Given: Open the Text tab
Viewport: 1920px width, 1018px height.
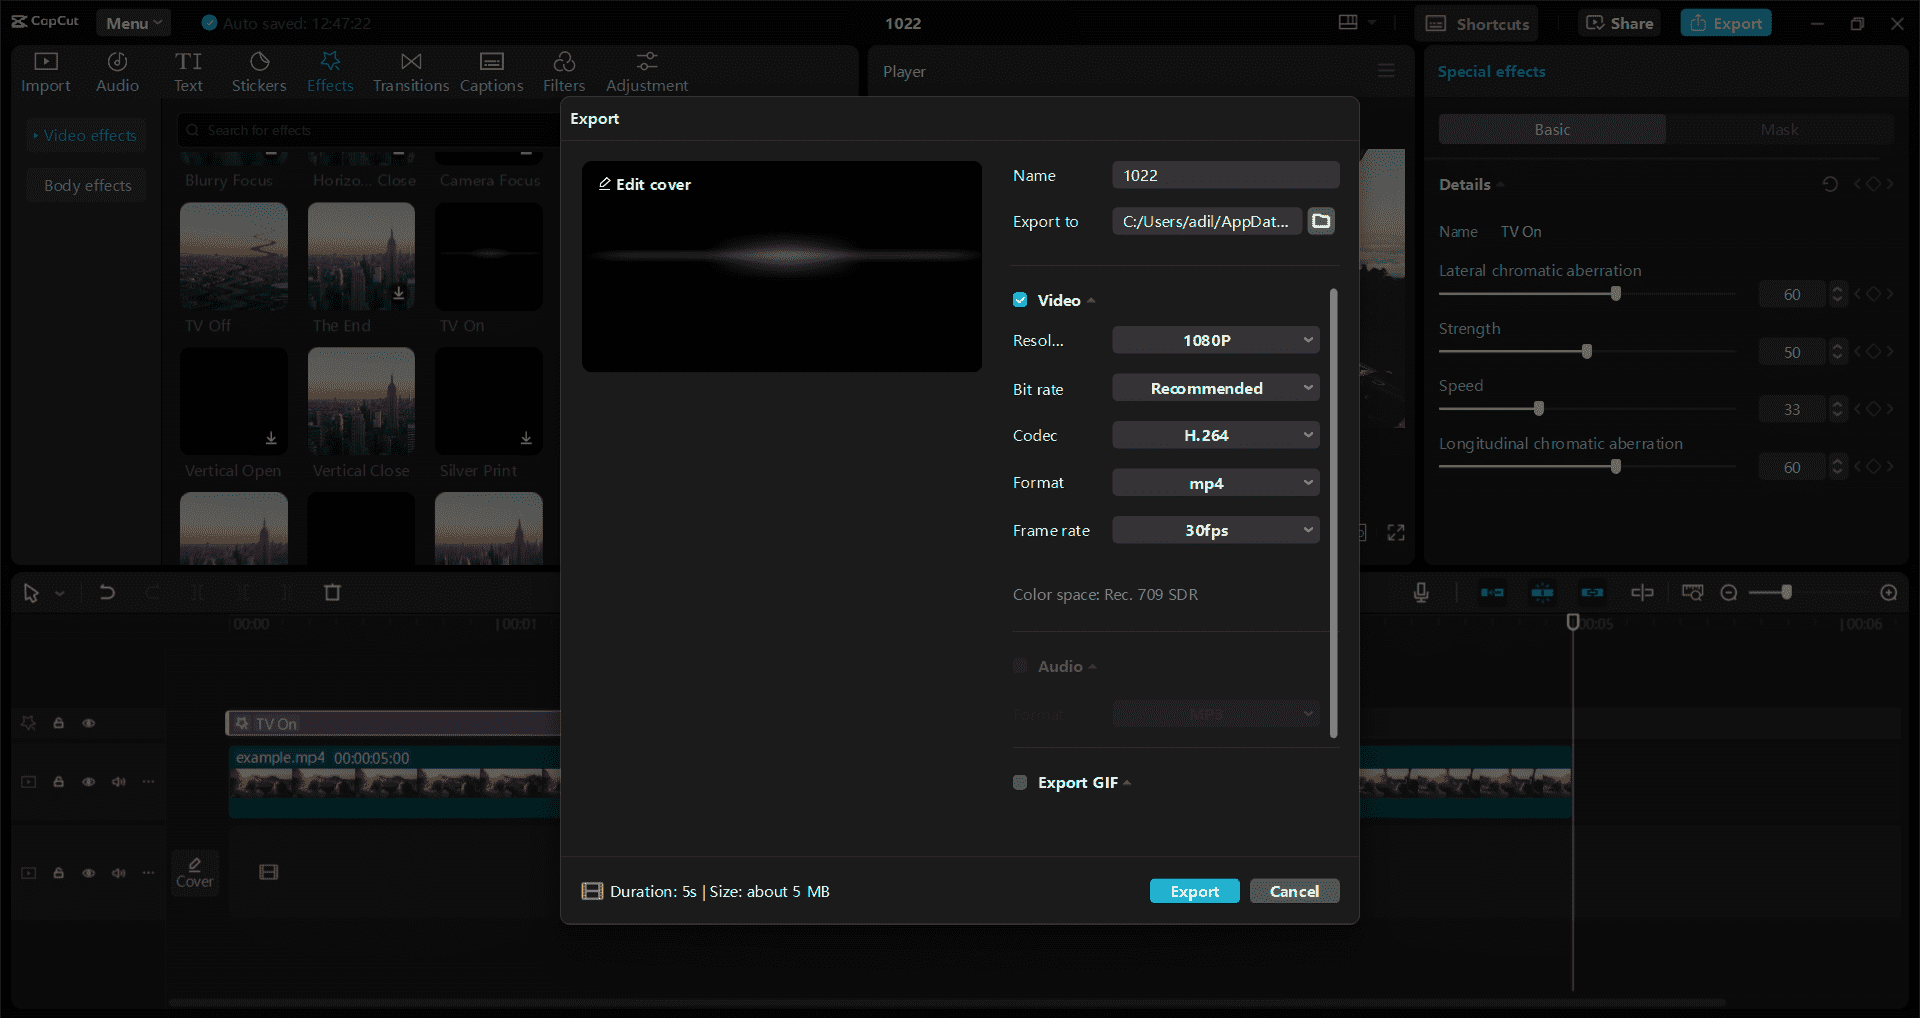Looking at the screenshot, I should (188, 72).
